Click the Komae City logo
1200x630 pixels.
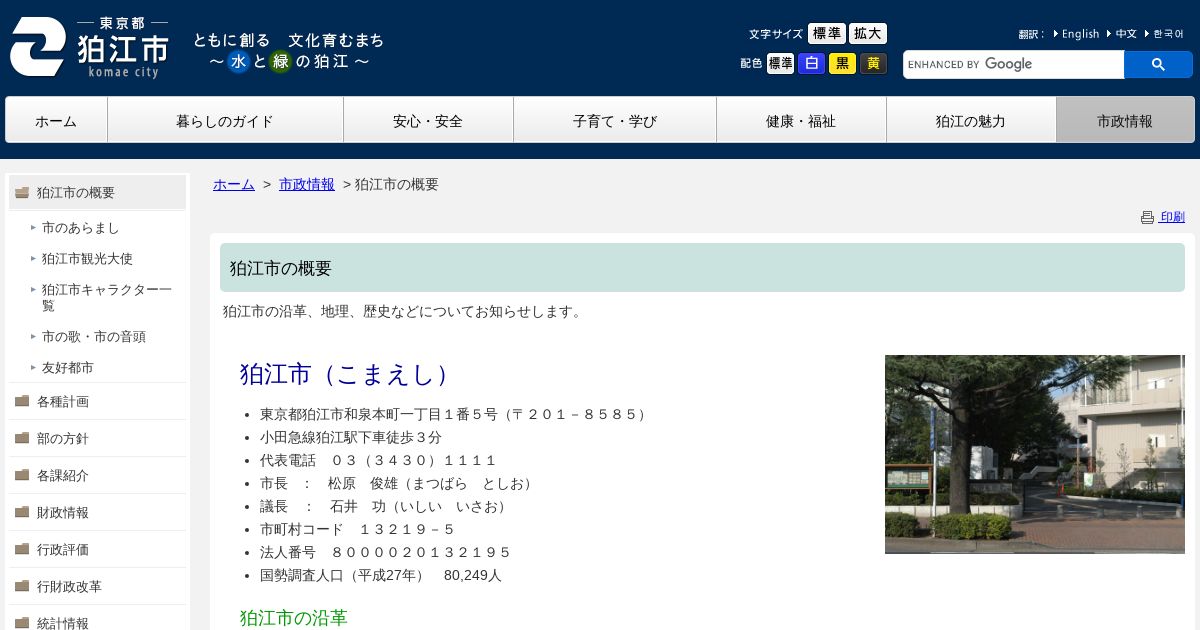coord(89,47)
